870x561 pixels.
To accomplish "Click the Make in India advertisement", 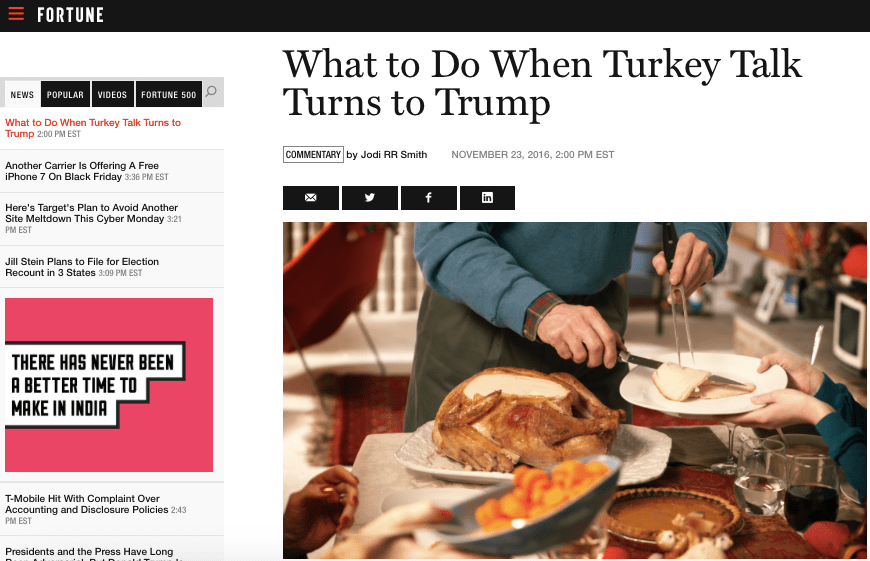I will 109,385.
